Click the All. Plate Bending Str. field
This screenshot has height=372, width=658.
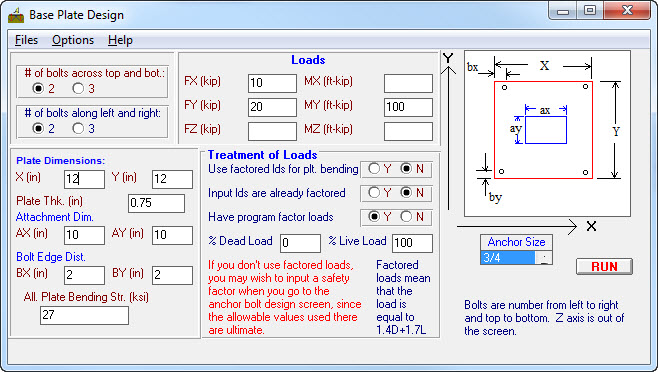[x=84, y=315]
